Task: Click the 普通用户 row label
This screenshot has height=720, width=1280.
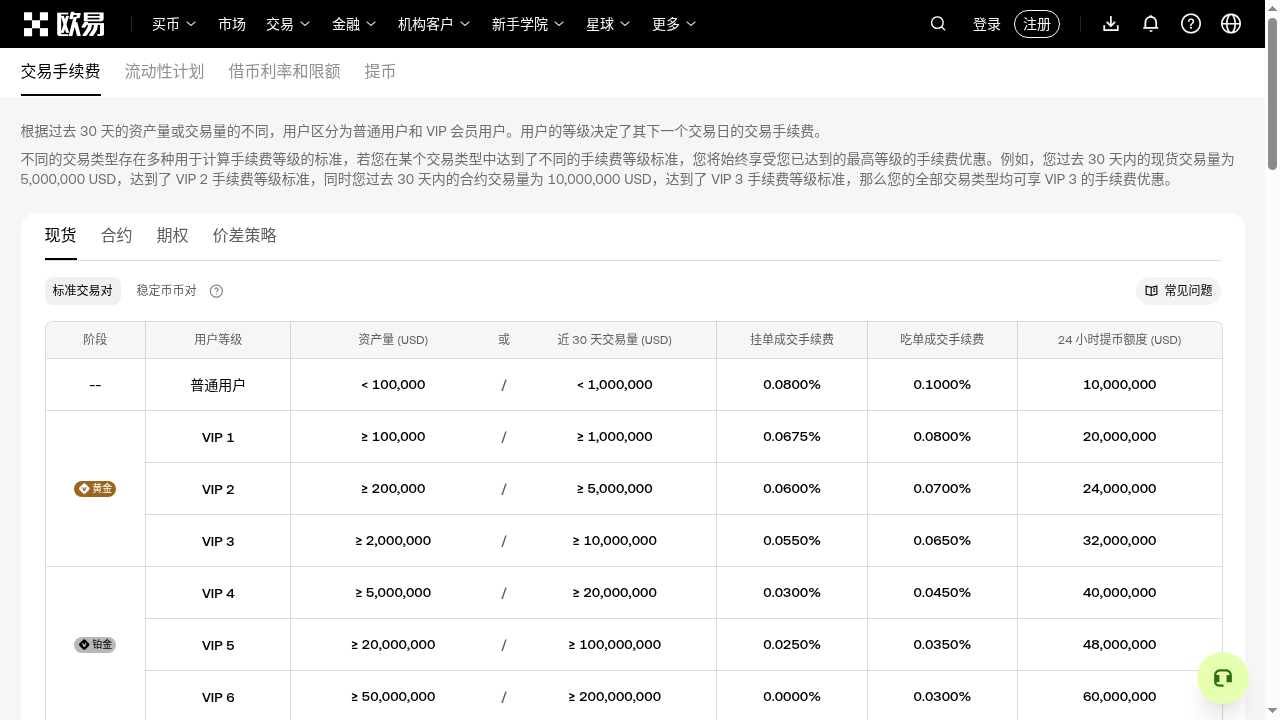Action: 218,385
